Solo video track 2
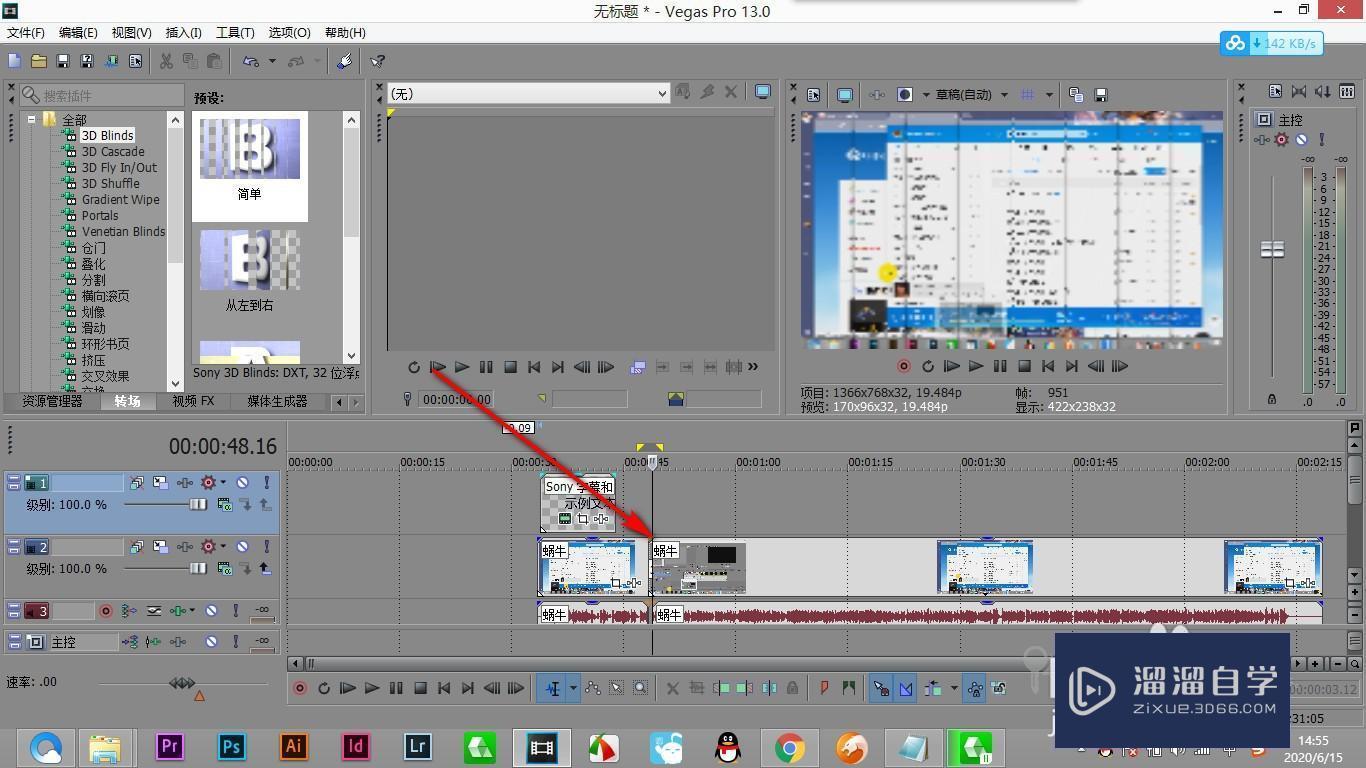 click(266, 547)
